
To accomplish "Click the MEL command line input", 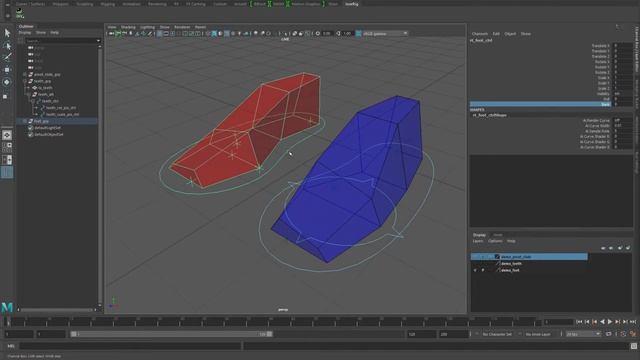I will (130, 346).
